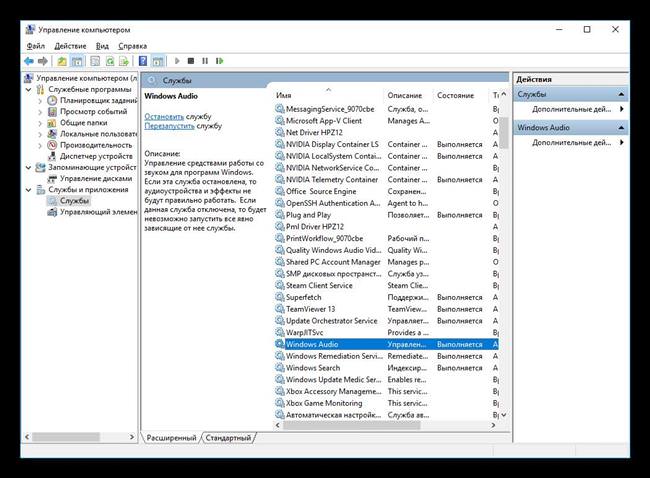Select the NVIDIA Telemetry Container row
The image size is (650, 478).
coord(386,180)
